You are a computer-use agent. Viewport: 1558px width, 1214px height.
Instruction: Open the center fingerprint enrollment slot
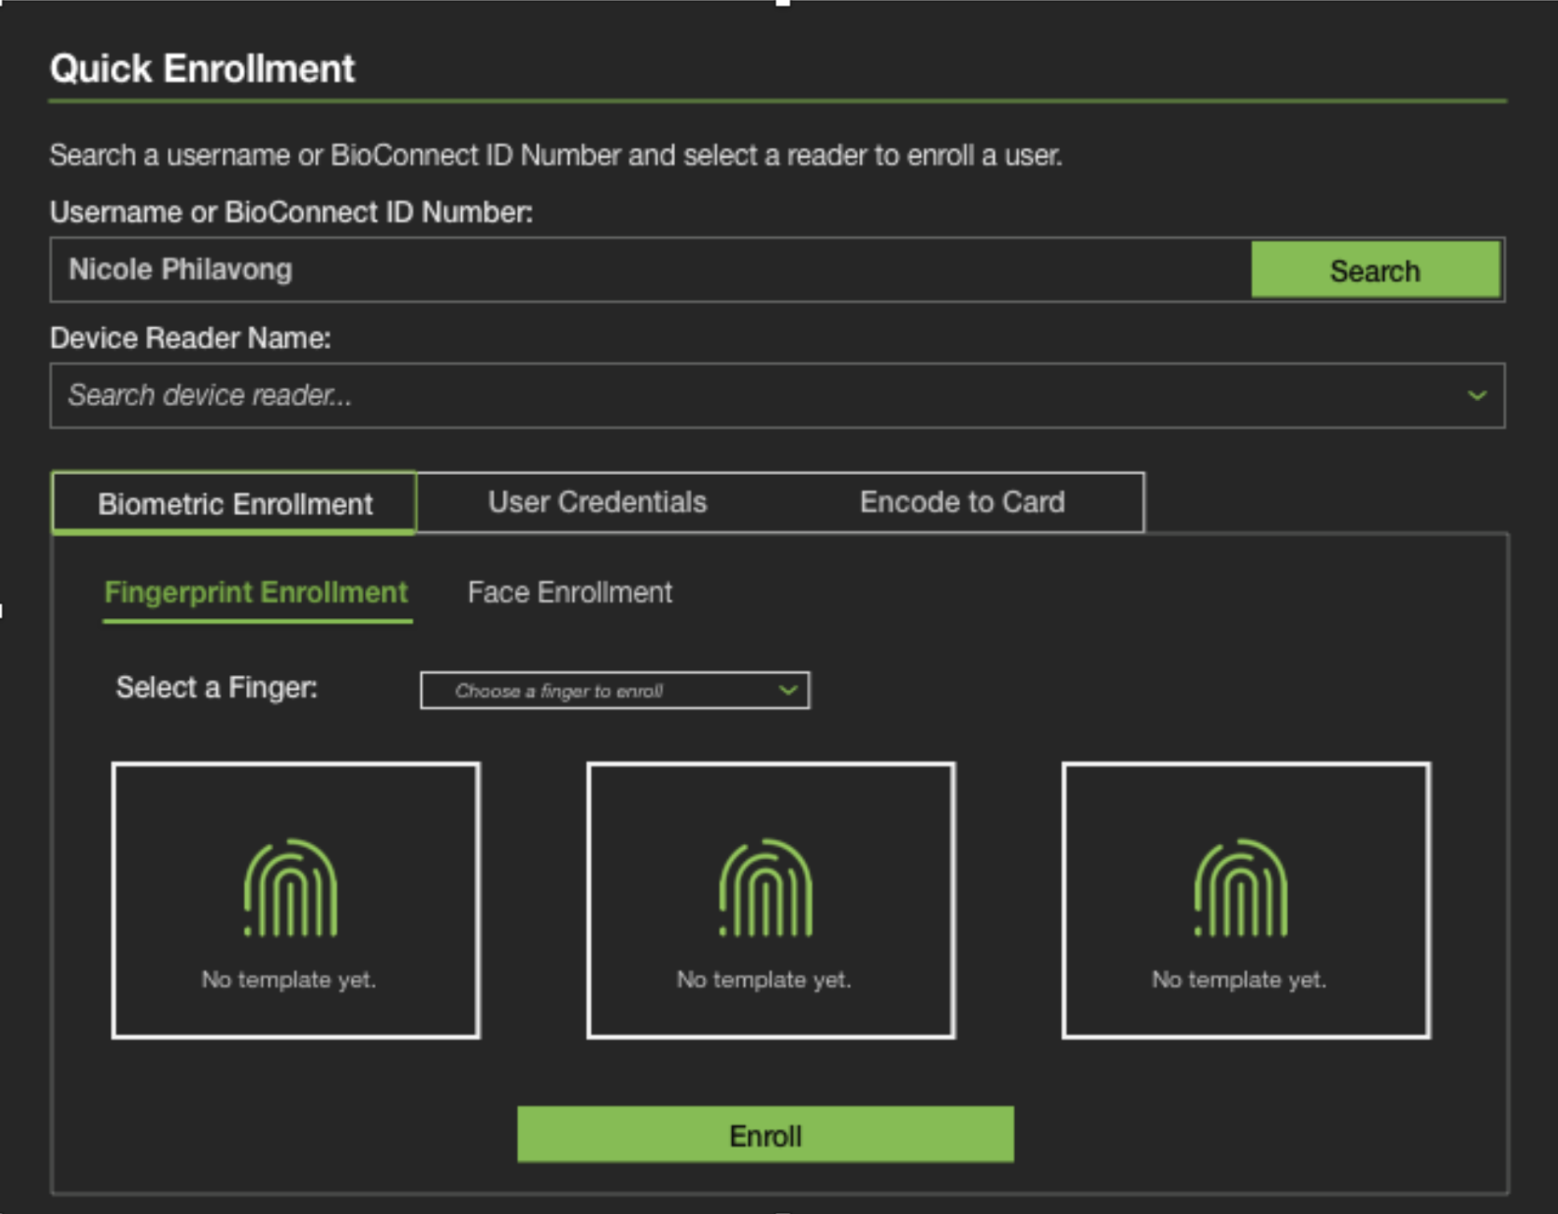[768, 900]
